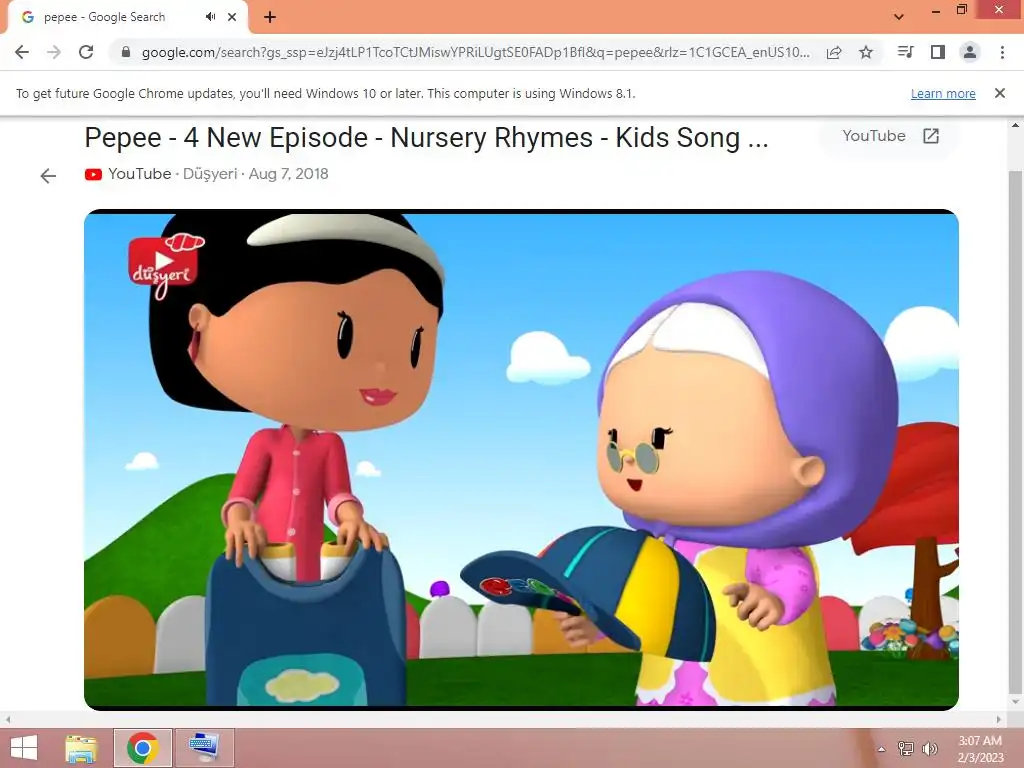Click the red YouTube logo icon
Viewport: 1024px width, 768px height.
[x=93, y=174]
